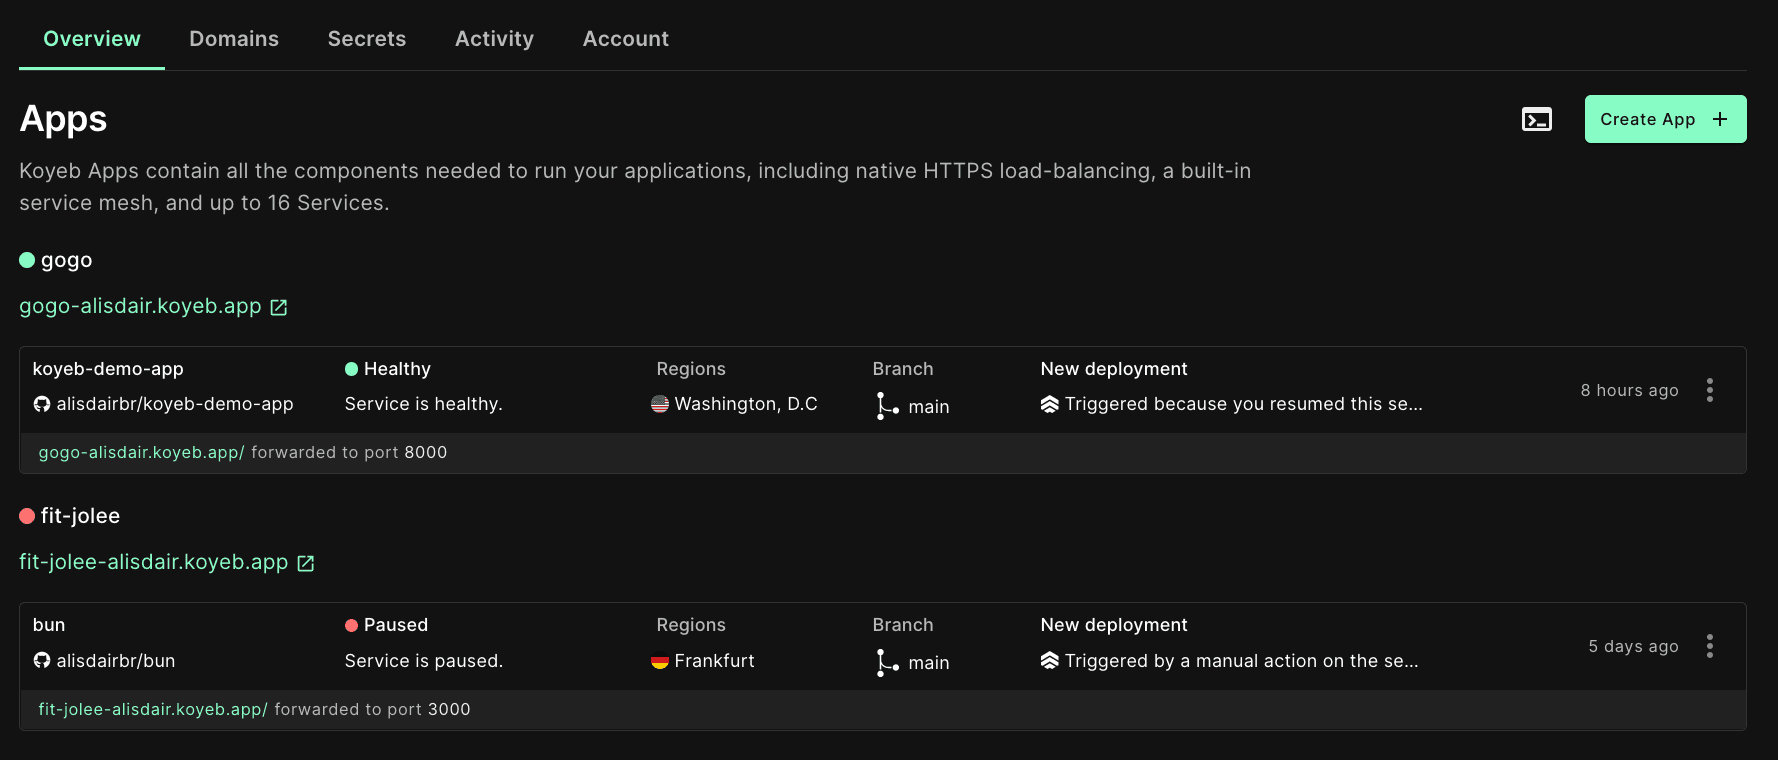This screenshot has height=760, width=1778.
Task: Click the external link icon beside fit-jolee-alisdair.koyeb.app
Action: pos(306,564)
